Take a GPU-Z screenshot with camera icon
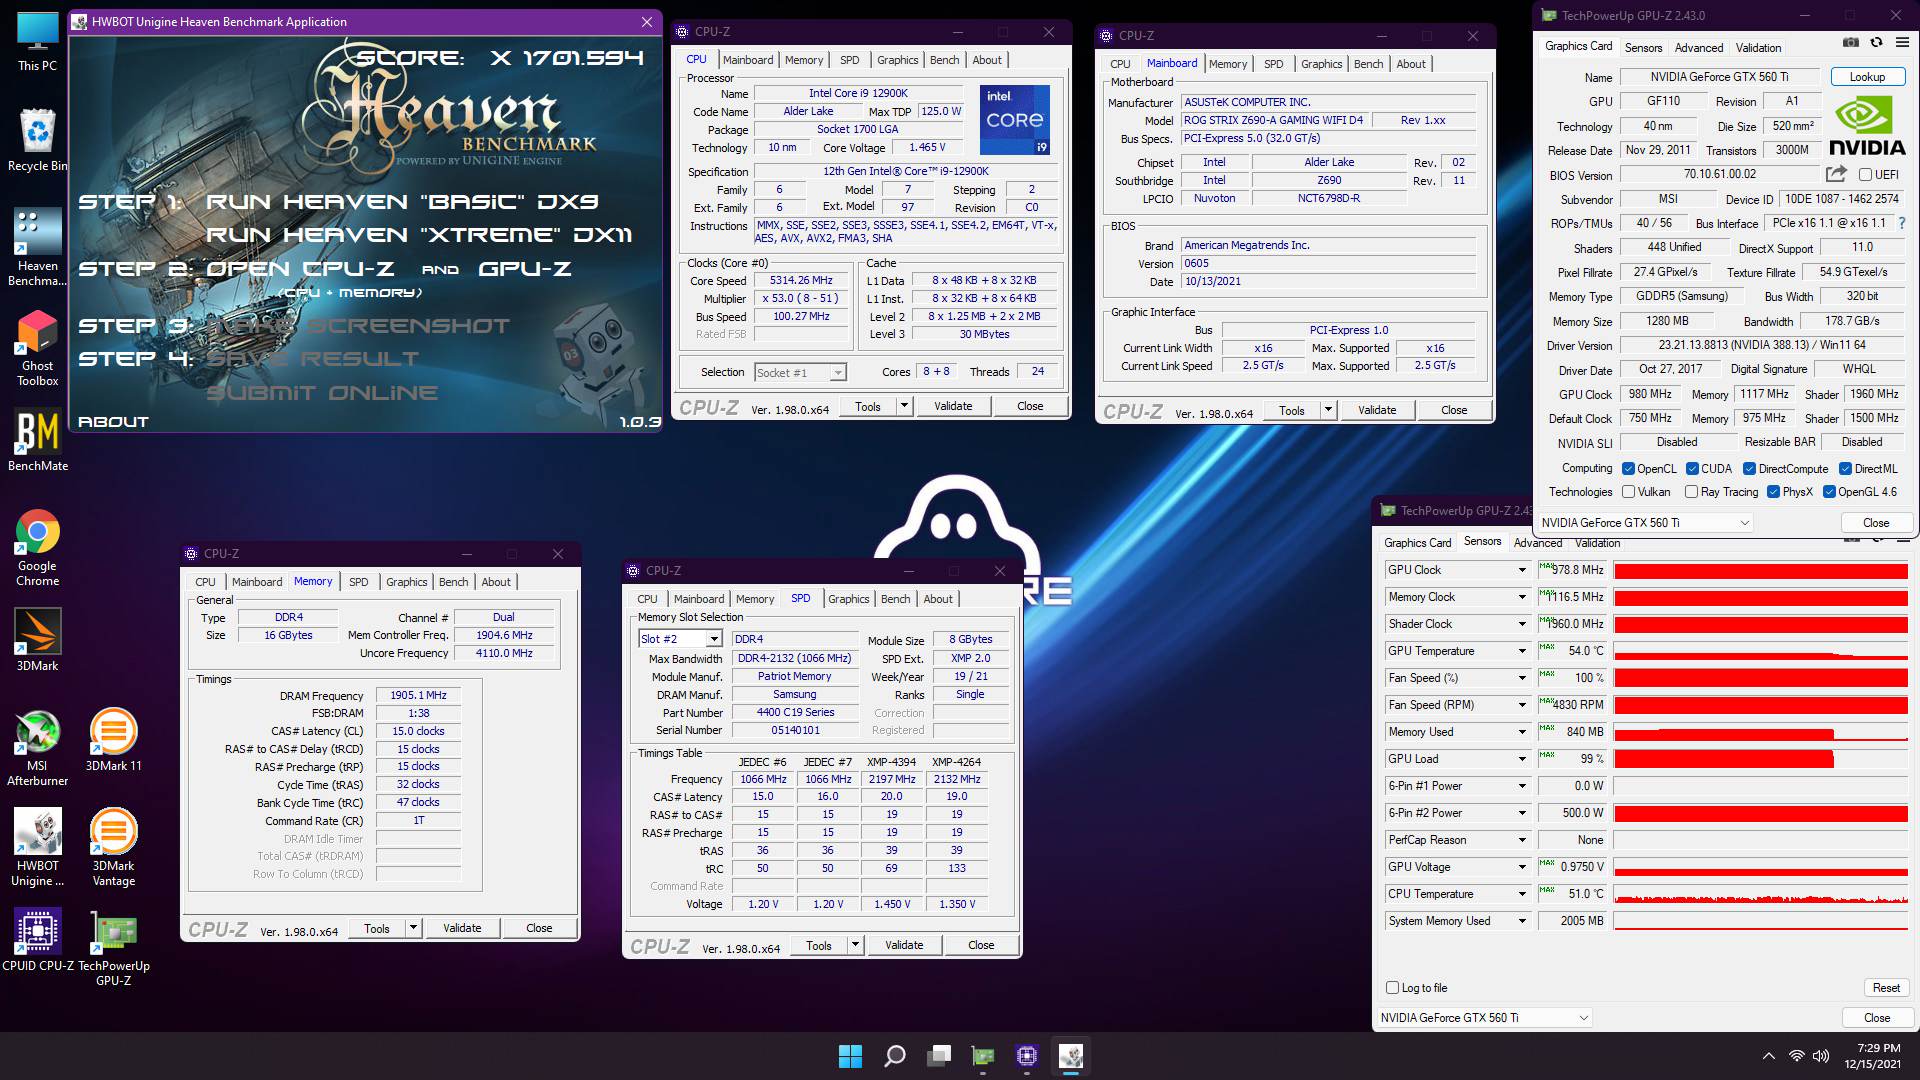Screen dimensions: 1920x1080 [x=1851, y=43]
